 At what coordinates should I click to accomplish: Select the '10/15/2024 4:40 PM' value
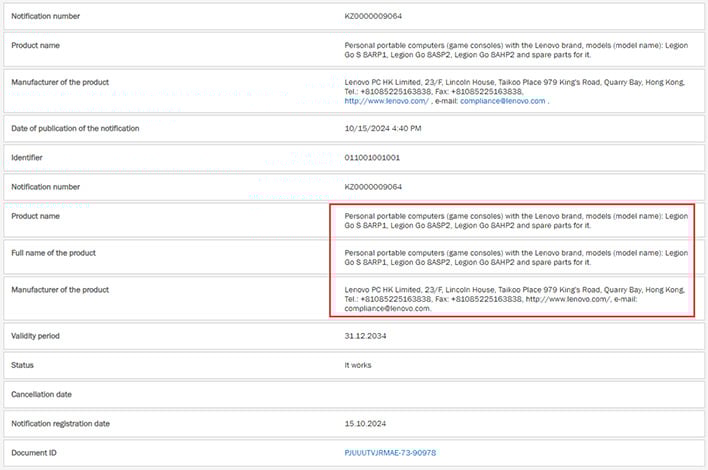click(383, 128)
